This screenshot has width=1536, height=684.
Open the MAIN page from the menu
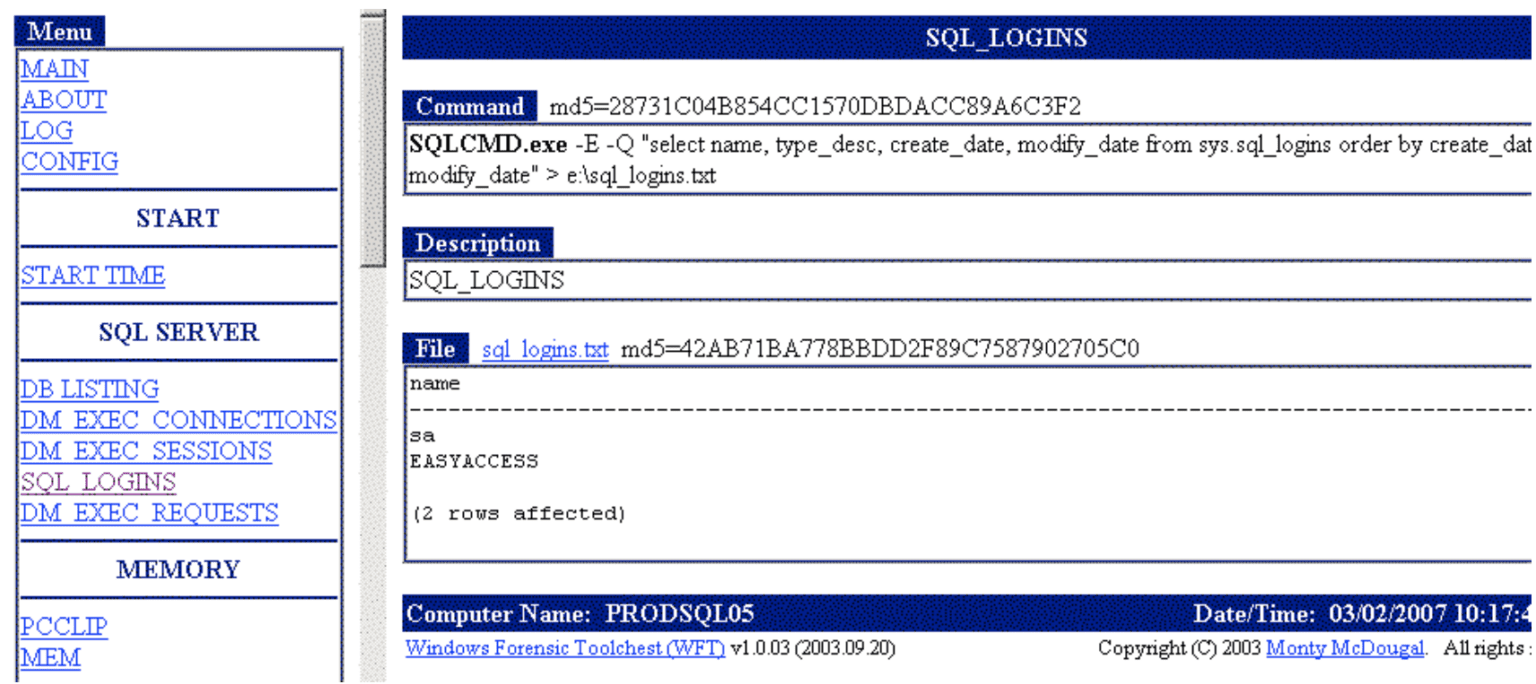coord(52,68)
